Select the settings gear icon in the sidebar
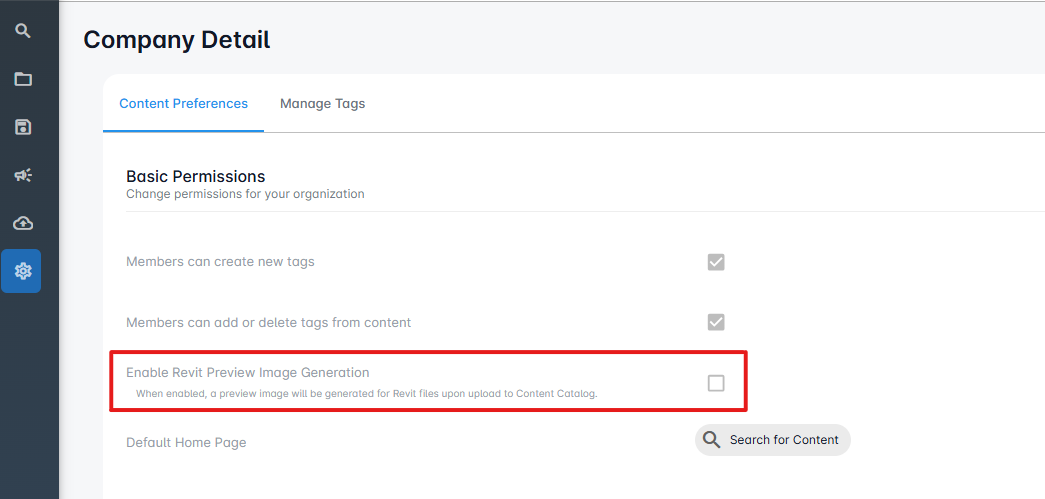Viewport: 1045px width, 499px height. 22,271
